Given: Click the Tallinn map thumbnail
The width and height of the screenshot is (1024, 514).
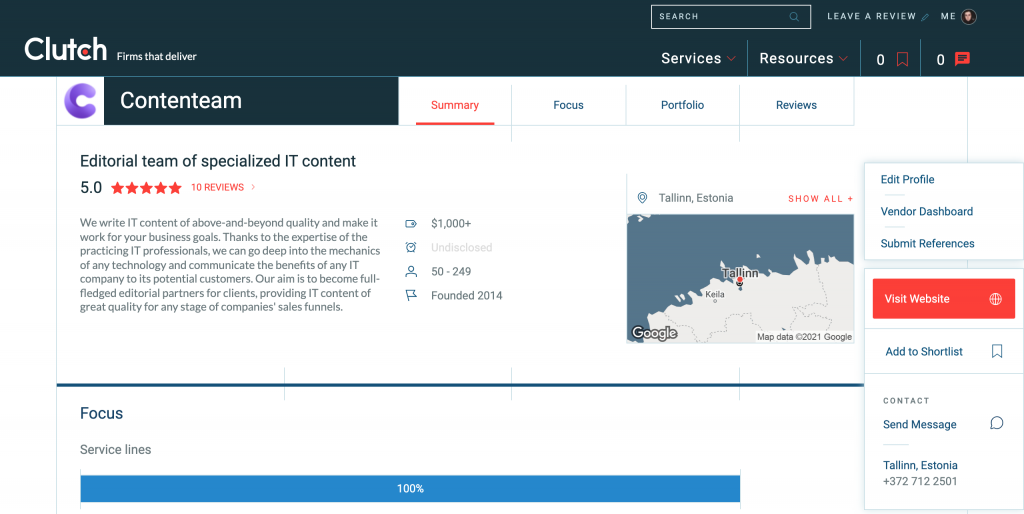Looking at the screenshot, I should tap(740, 278).
